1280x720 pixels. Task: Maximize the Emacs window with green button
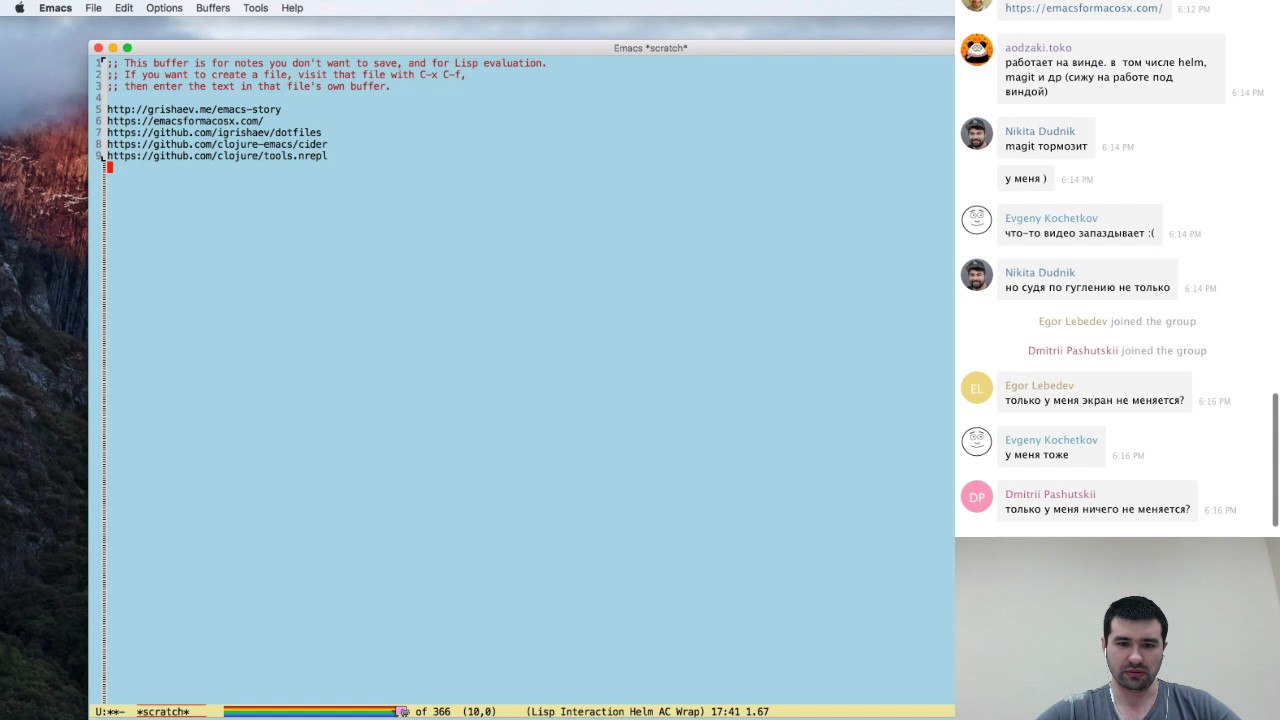[x=127, y=48]
